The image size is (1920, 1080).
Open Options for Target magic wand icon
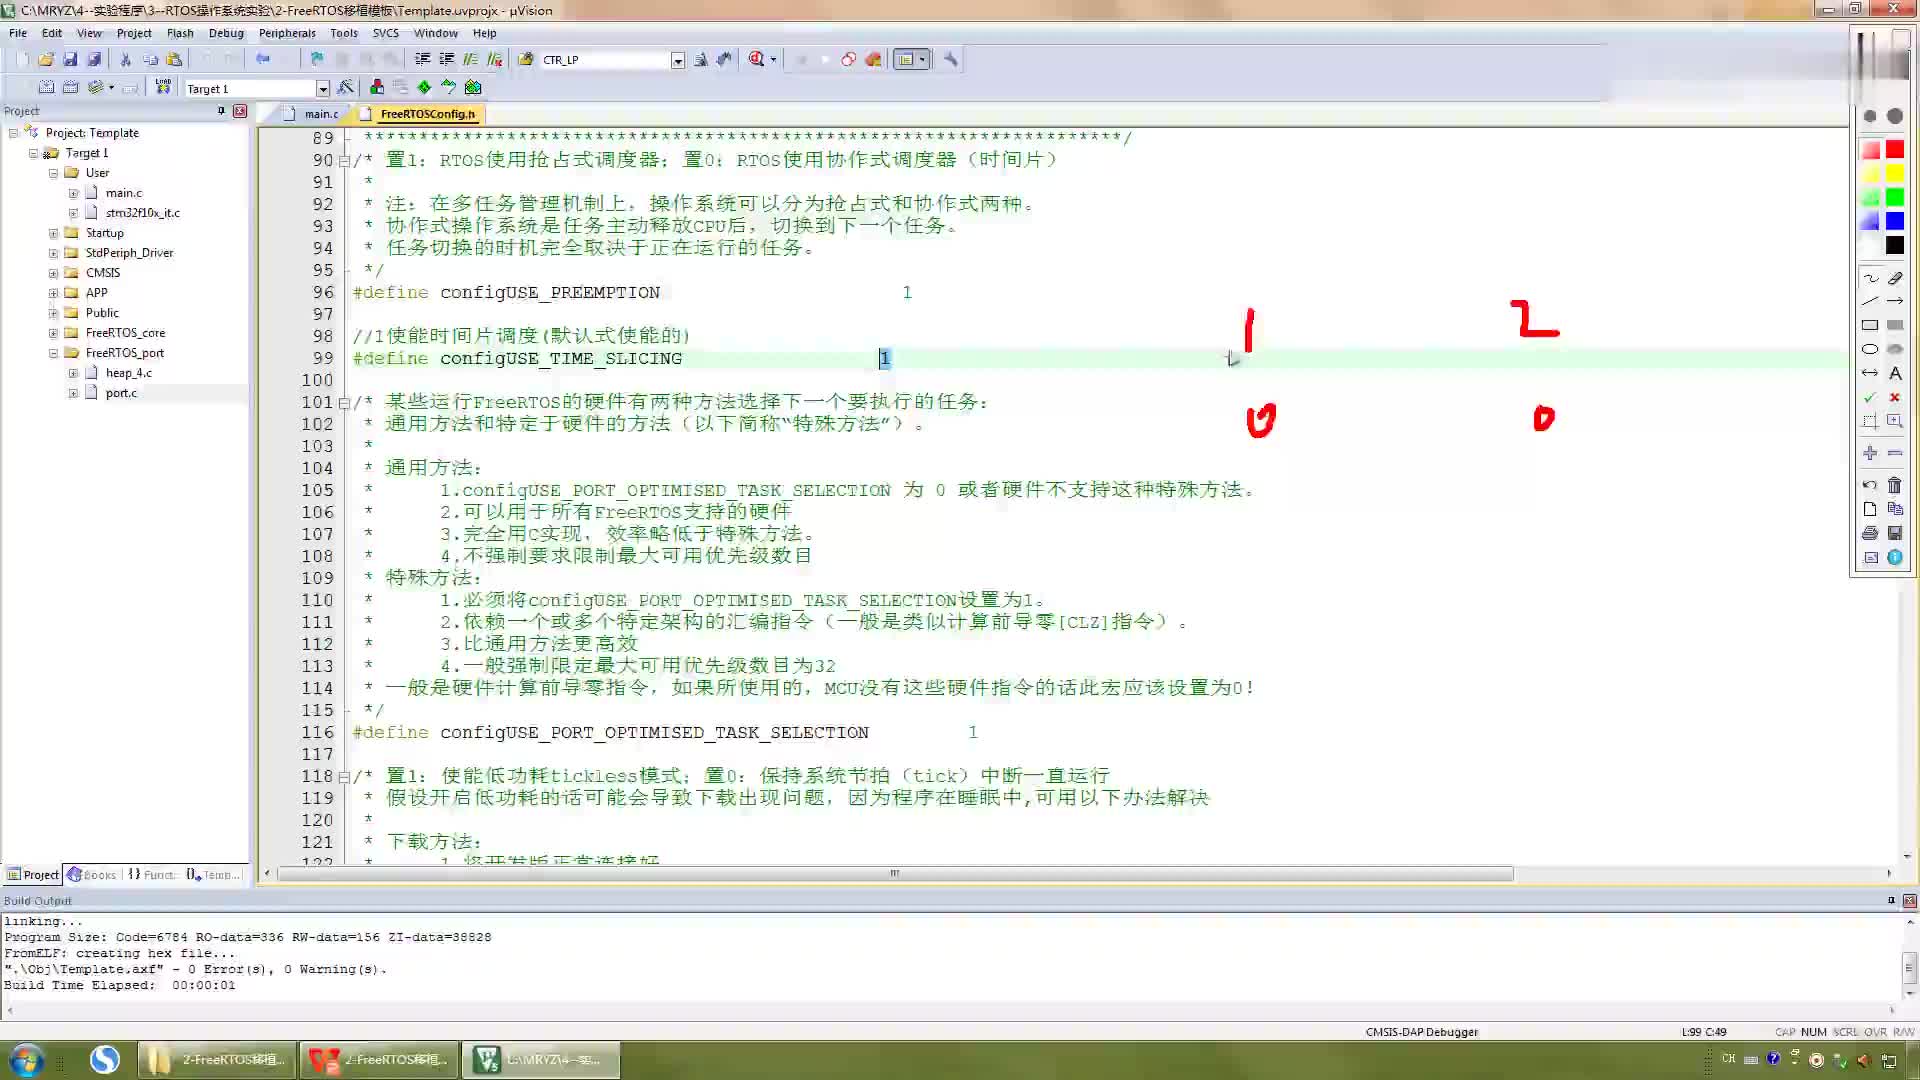tap(345, 88)
